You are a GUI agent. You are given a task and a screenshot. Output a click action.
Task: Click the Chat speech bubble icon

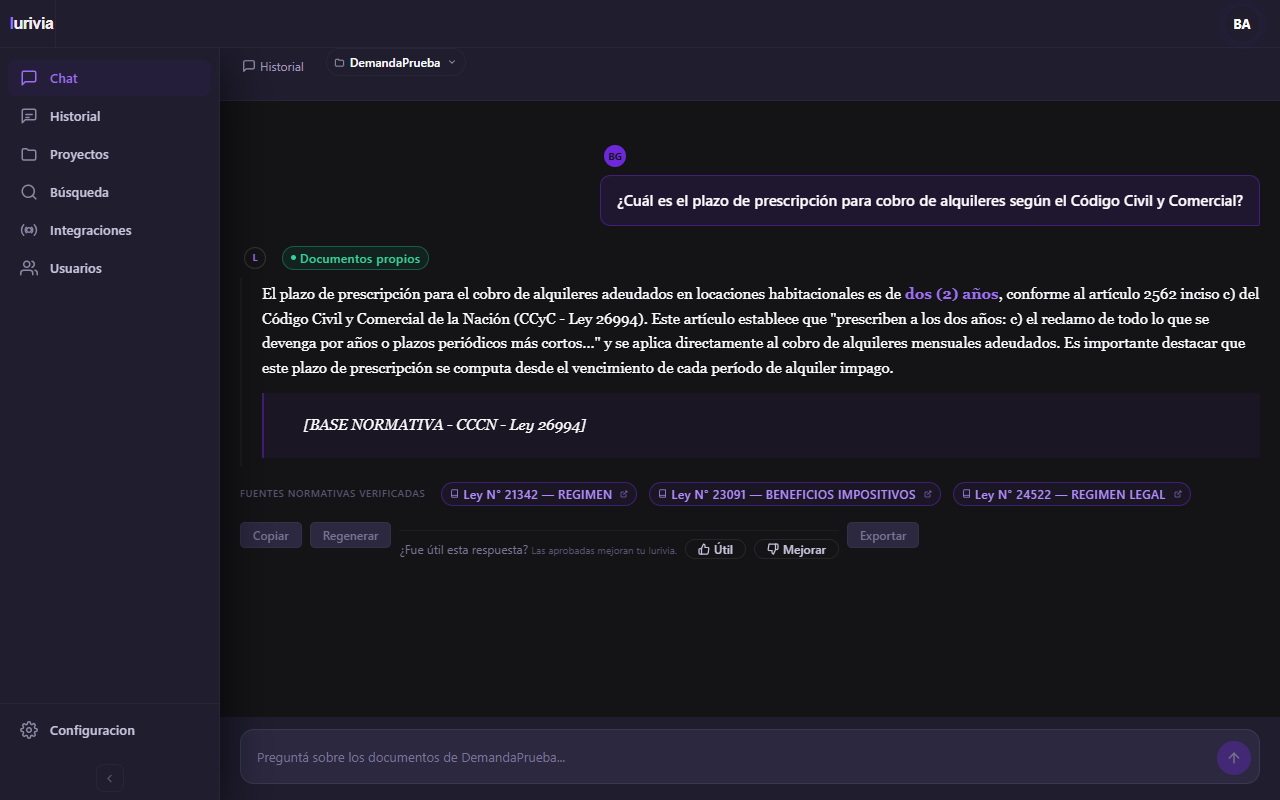pos(29,78)
